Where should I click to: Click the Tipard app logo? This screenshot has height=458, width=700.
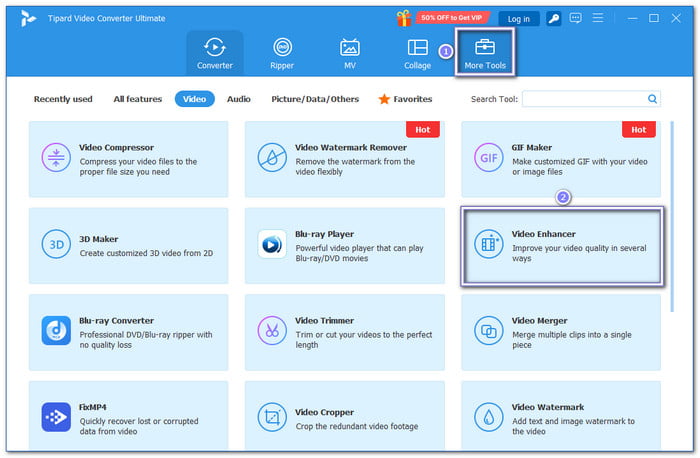click(x=28, y=18)
